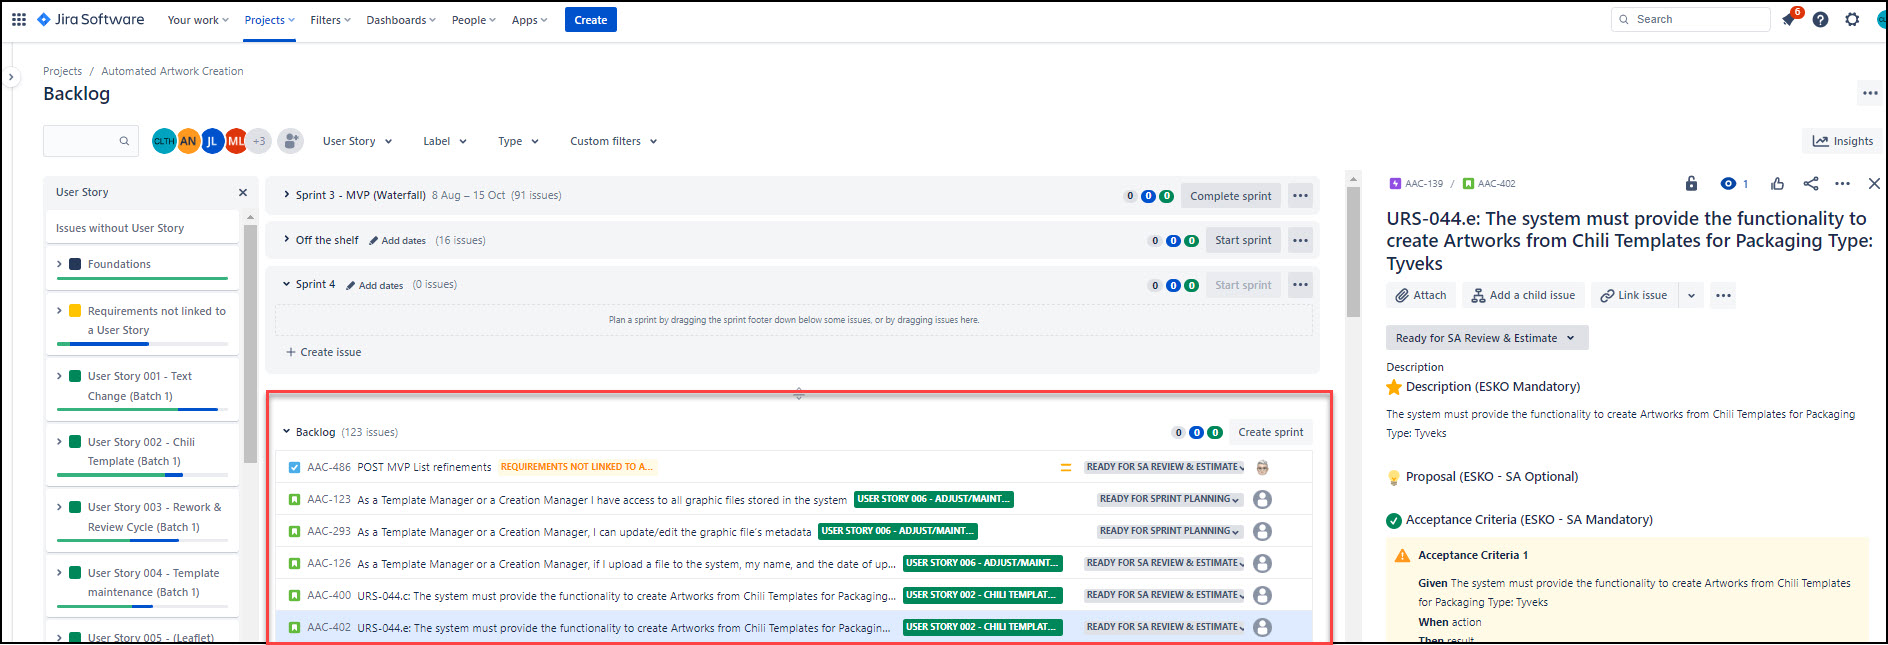Image resolution: width=1888 pixels, height=645 pixels.
Task: Click Add a child issue
Action: point(1523,295)
